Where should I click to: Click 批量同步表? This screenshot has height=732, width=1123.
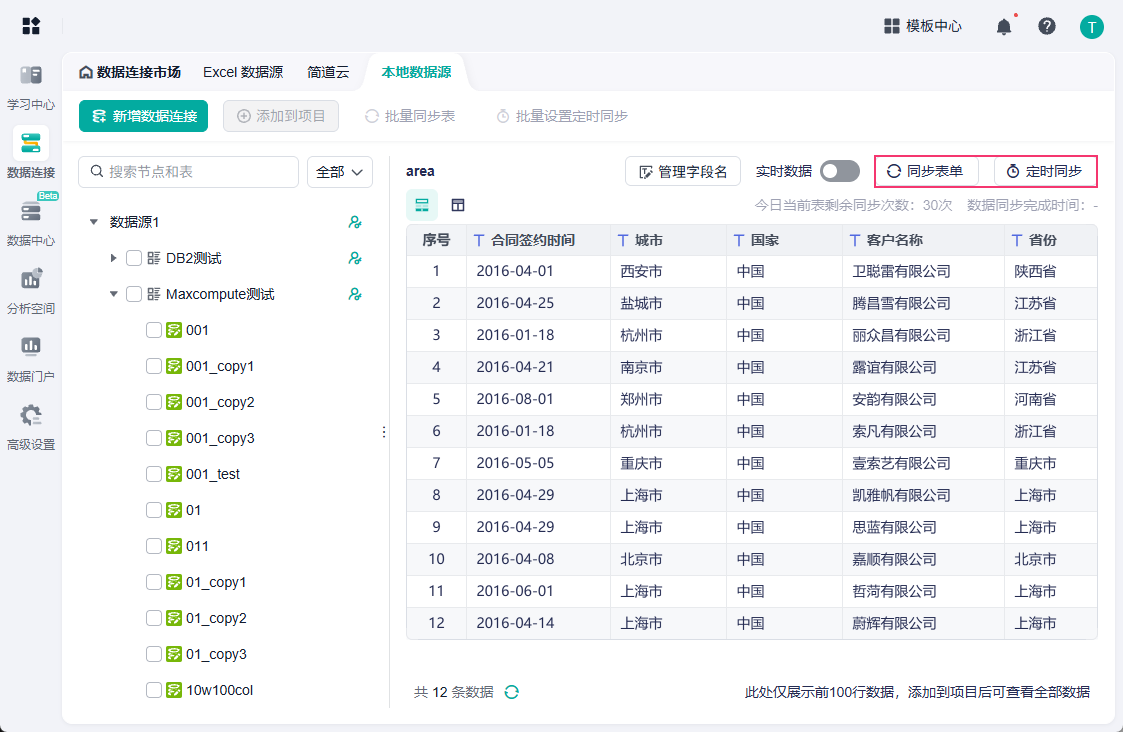pos(410,116)
